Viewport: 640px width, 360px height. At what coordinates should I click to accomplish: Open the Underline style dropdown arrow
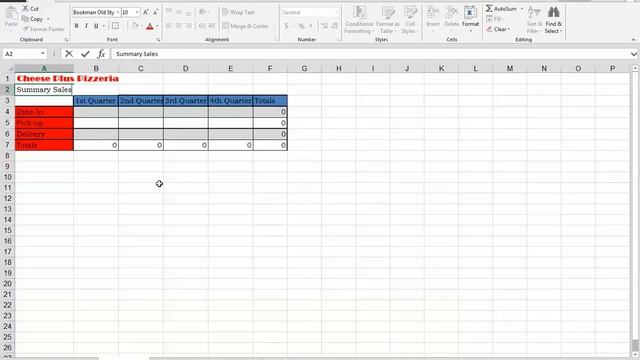[x=104, y=26]
